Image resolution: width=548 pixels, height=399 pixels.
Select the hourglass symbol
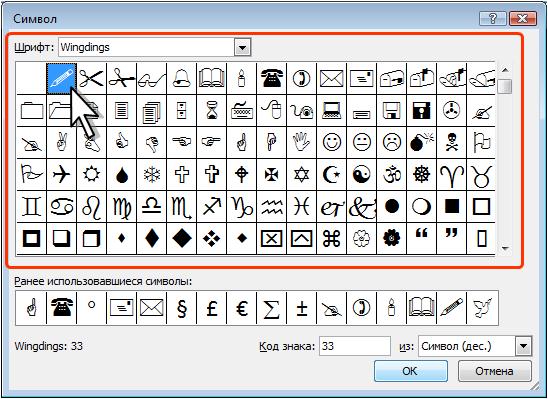pos(211,110)
